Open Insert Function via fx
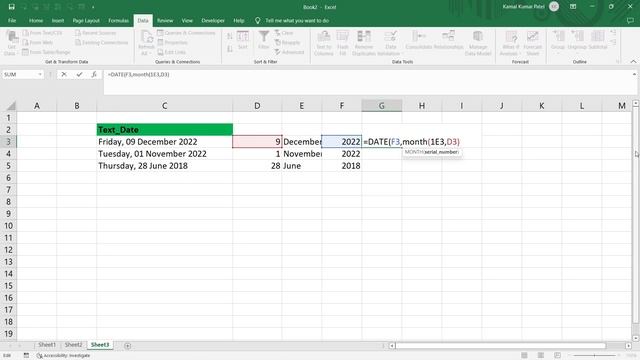 (x=94, y=74)
